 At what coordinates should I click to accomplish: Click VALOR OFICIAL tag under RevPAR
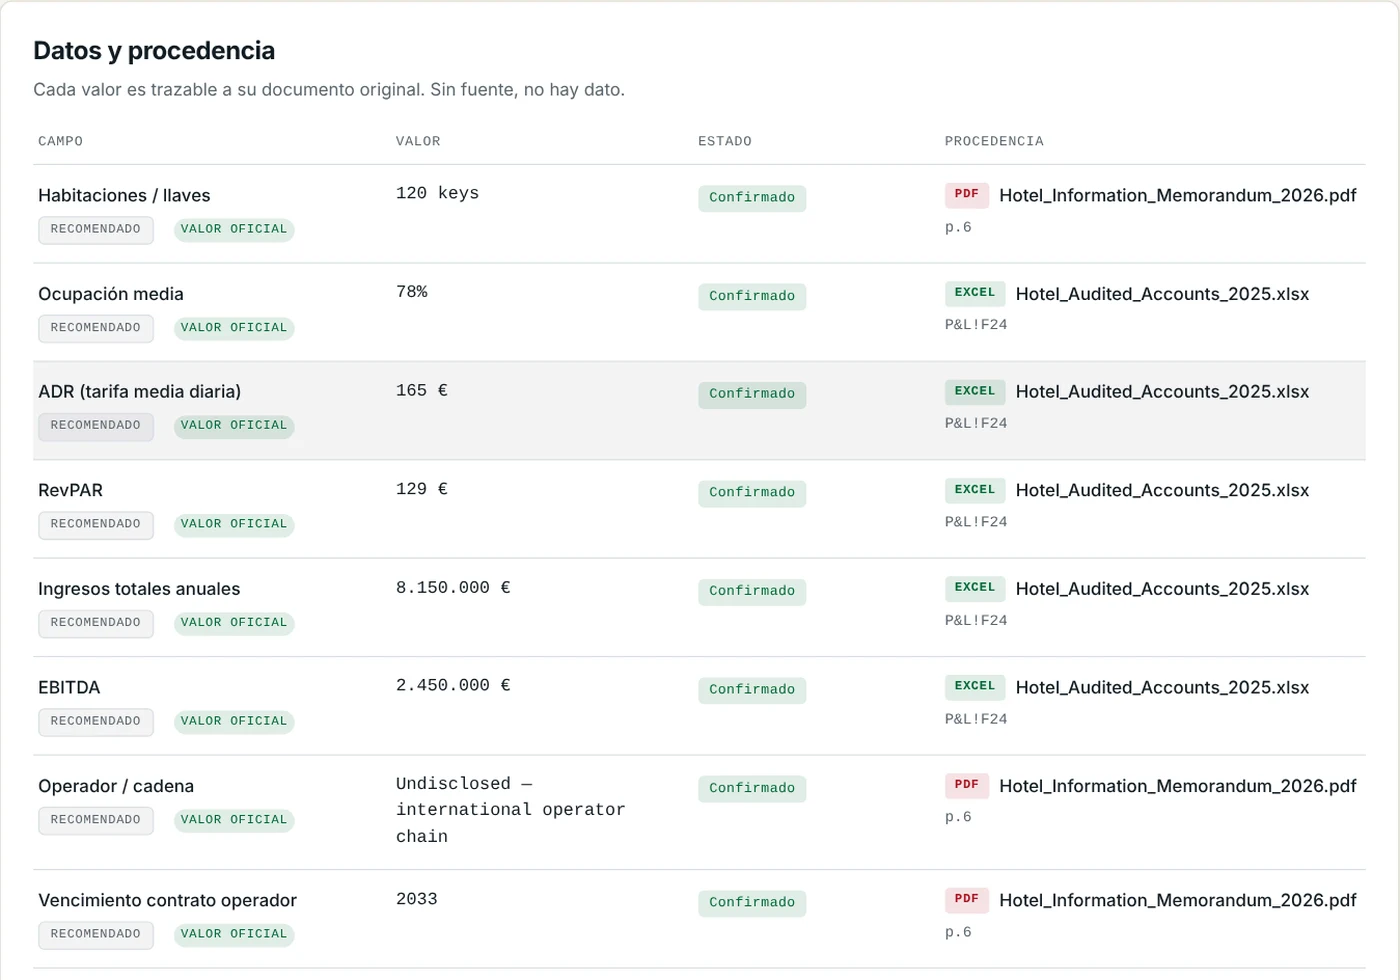(234, 524)
